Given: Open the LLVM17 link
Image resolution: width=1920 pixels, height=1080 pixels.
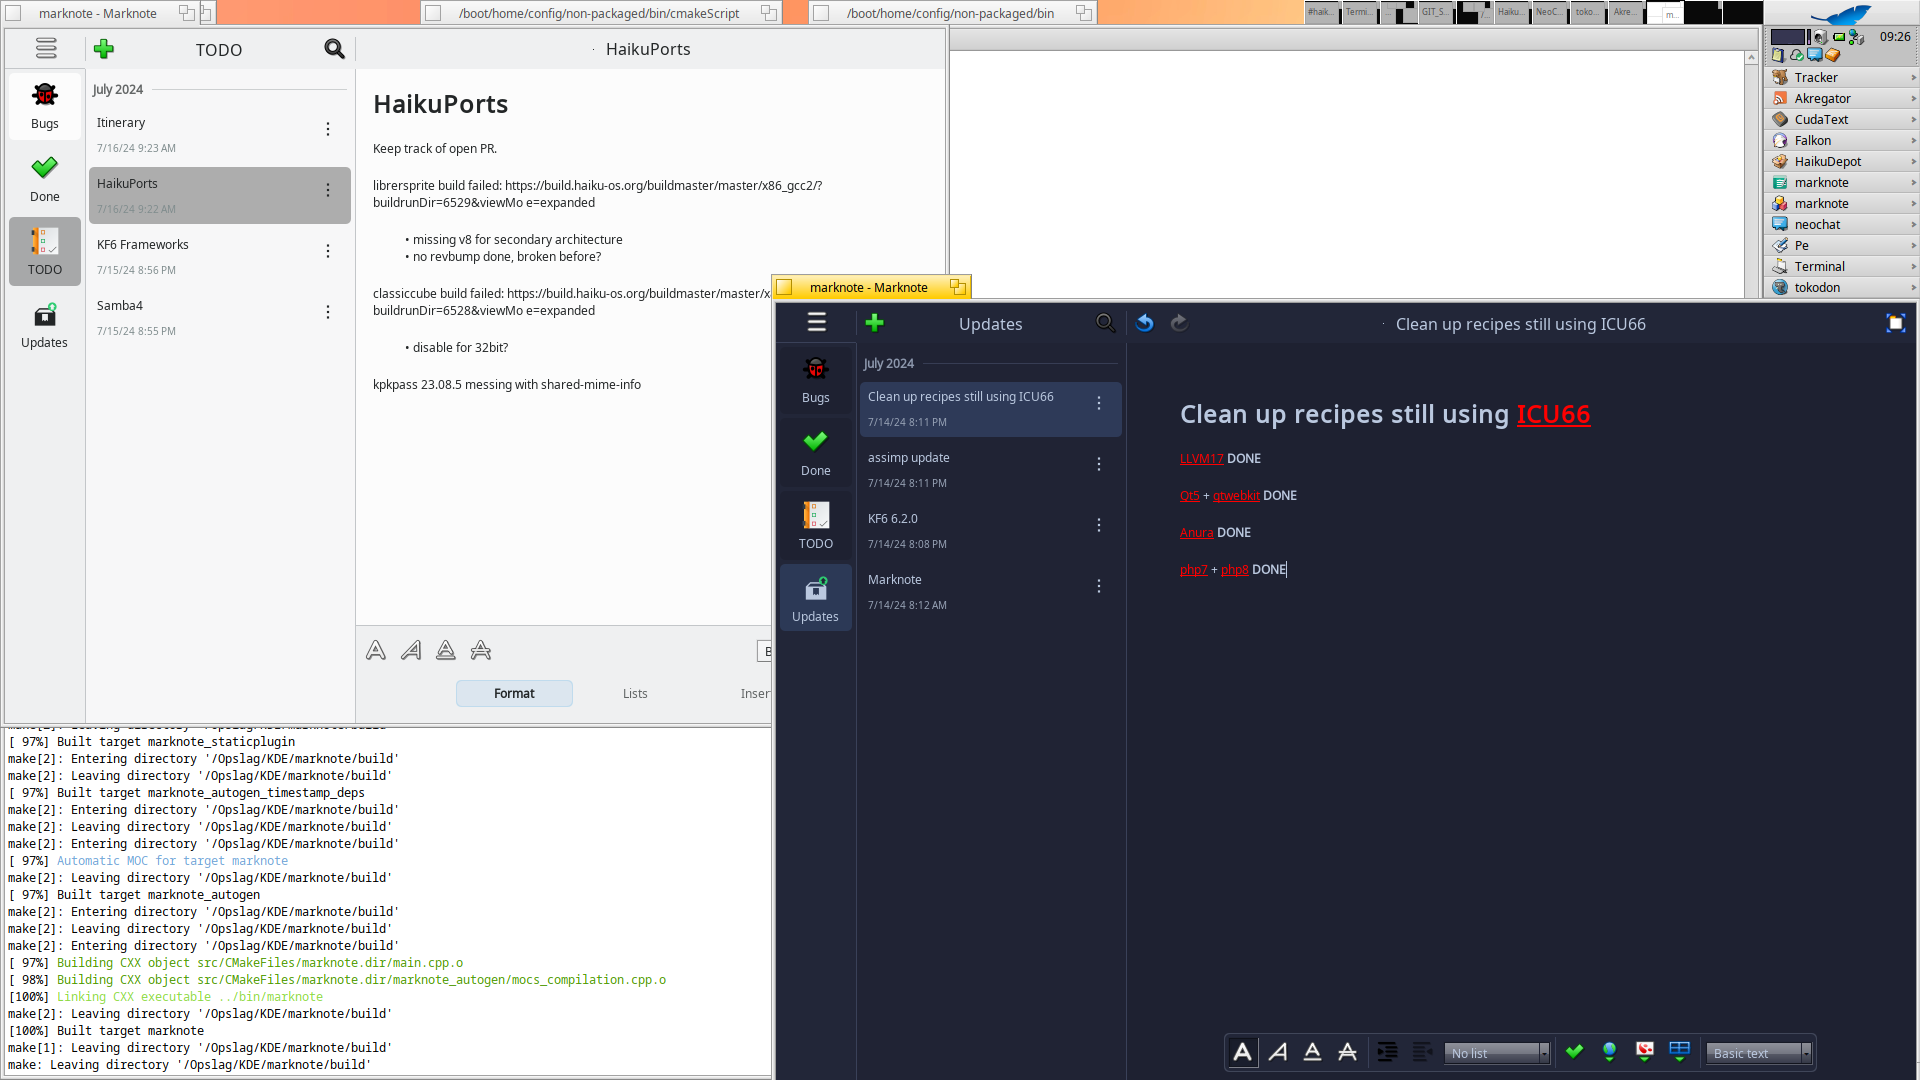Looking at the screenshot, I should (x=1201, y=458).
